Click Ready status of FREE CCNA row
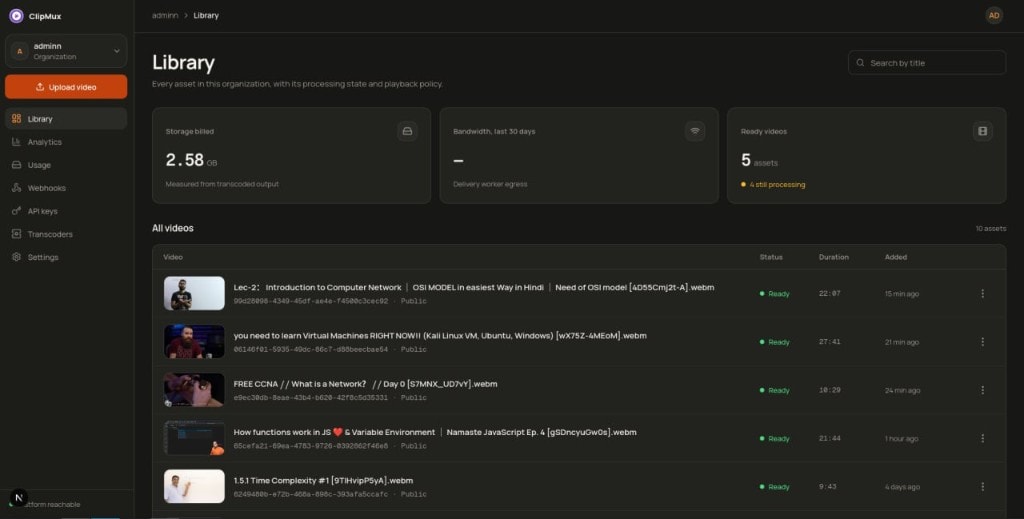Screen dimensions: 1024x519 (x=775, y=390)
